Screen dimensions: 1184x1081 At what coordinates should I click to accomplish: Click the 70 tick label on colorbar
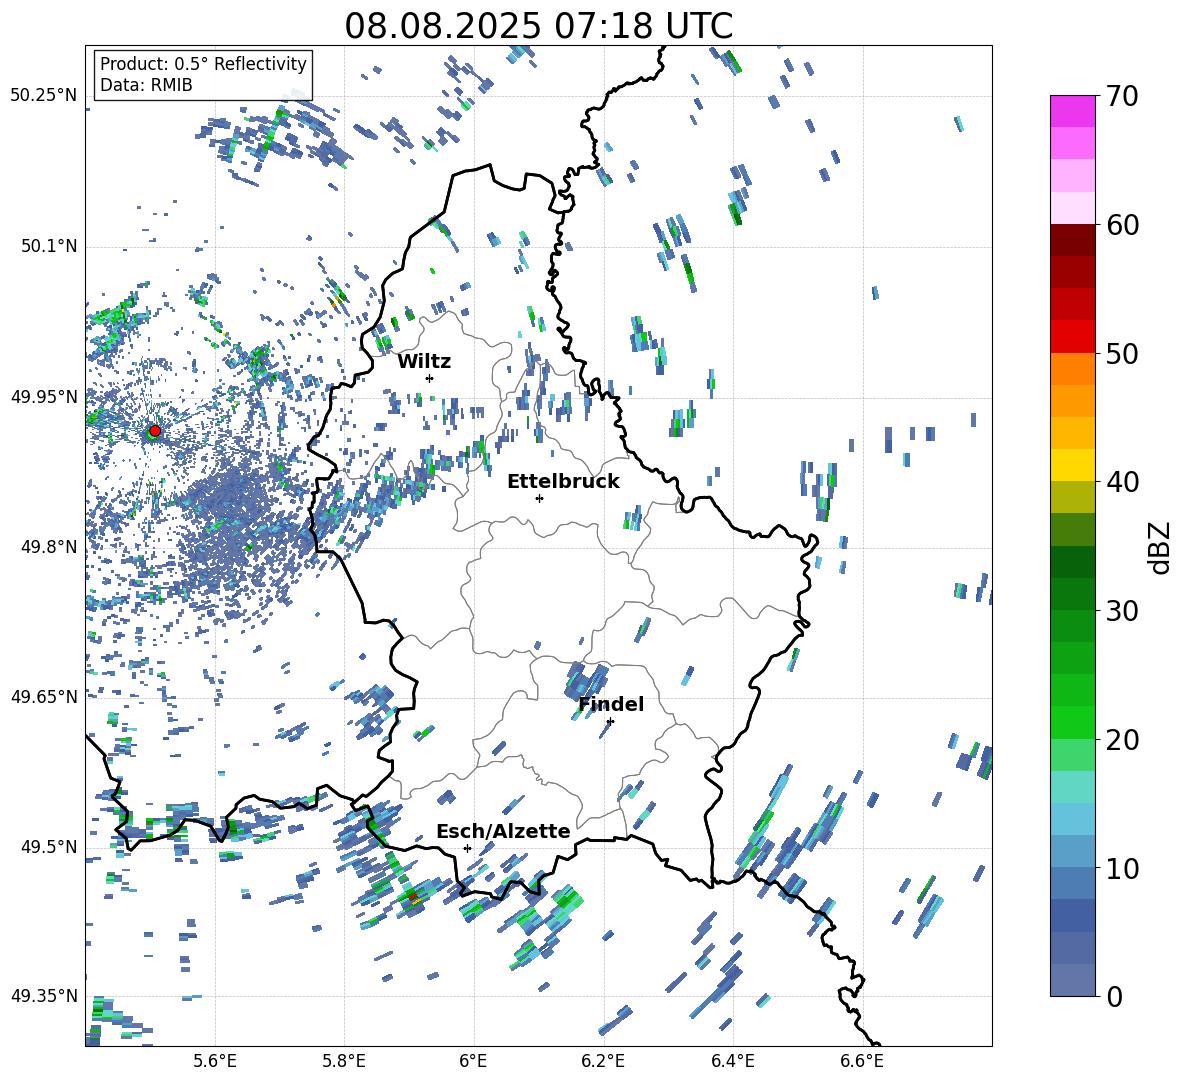(1122, 96)
